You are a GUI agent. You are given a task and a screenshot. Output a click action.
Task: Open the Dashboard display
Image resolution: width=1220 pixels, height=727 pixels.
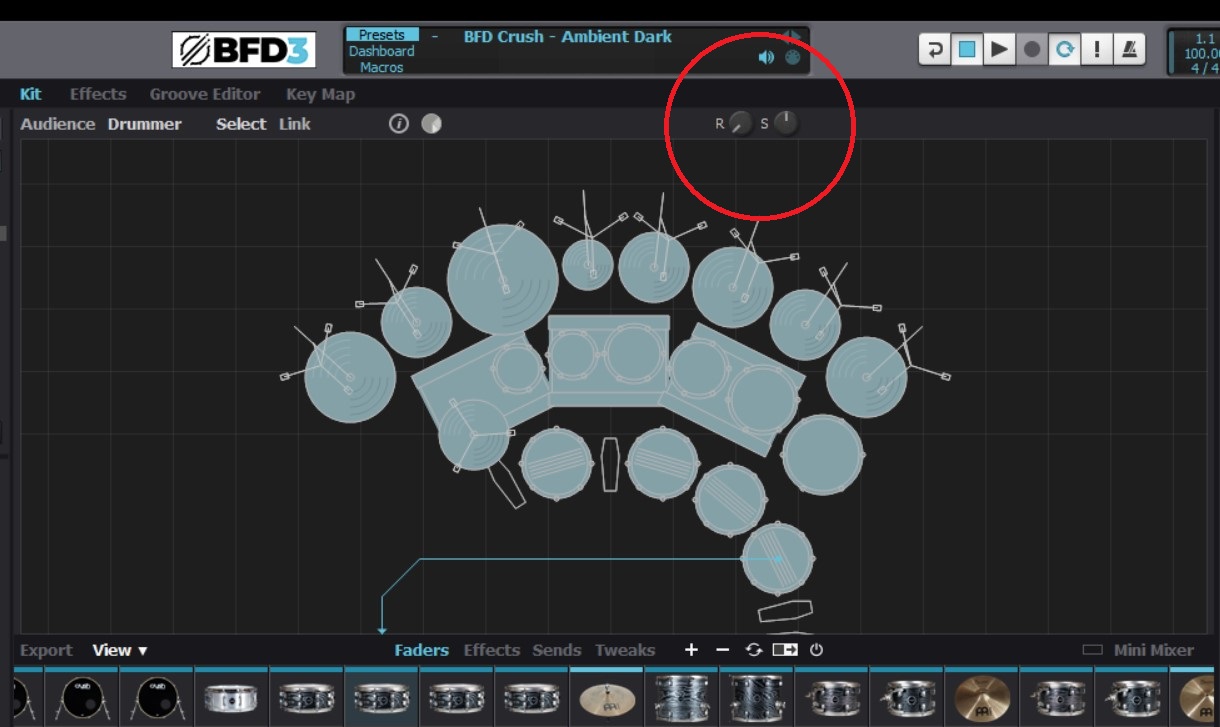[x=382, y=51]
